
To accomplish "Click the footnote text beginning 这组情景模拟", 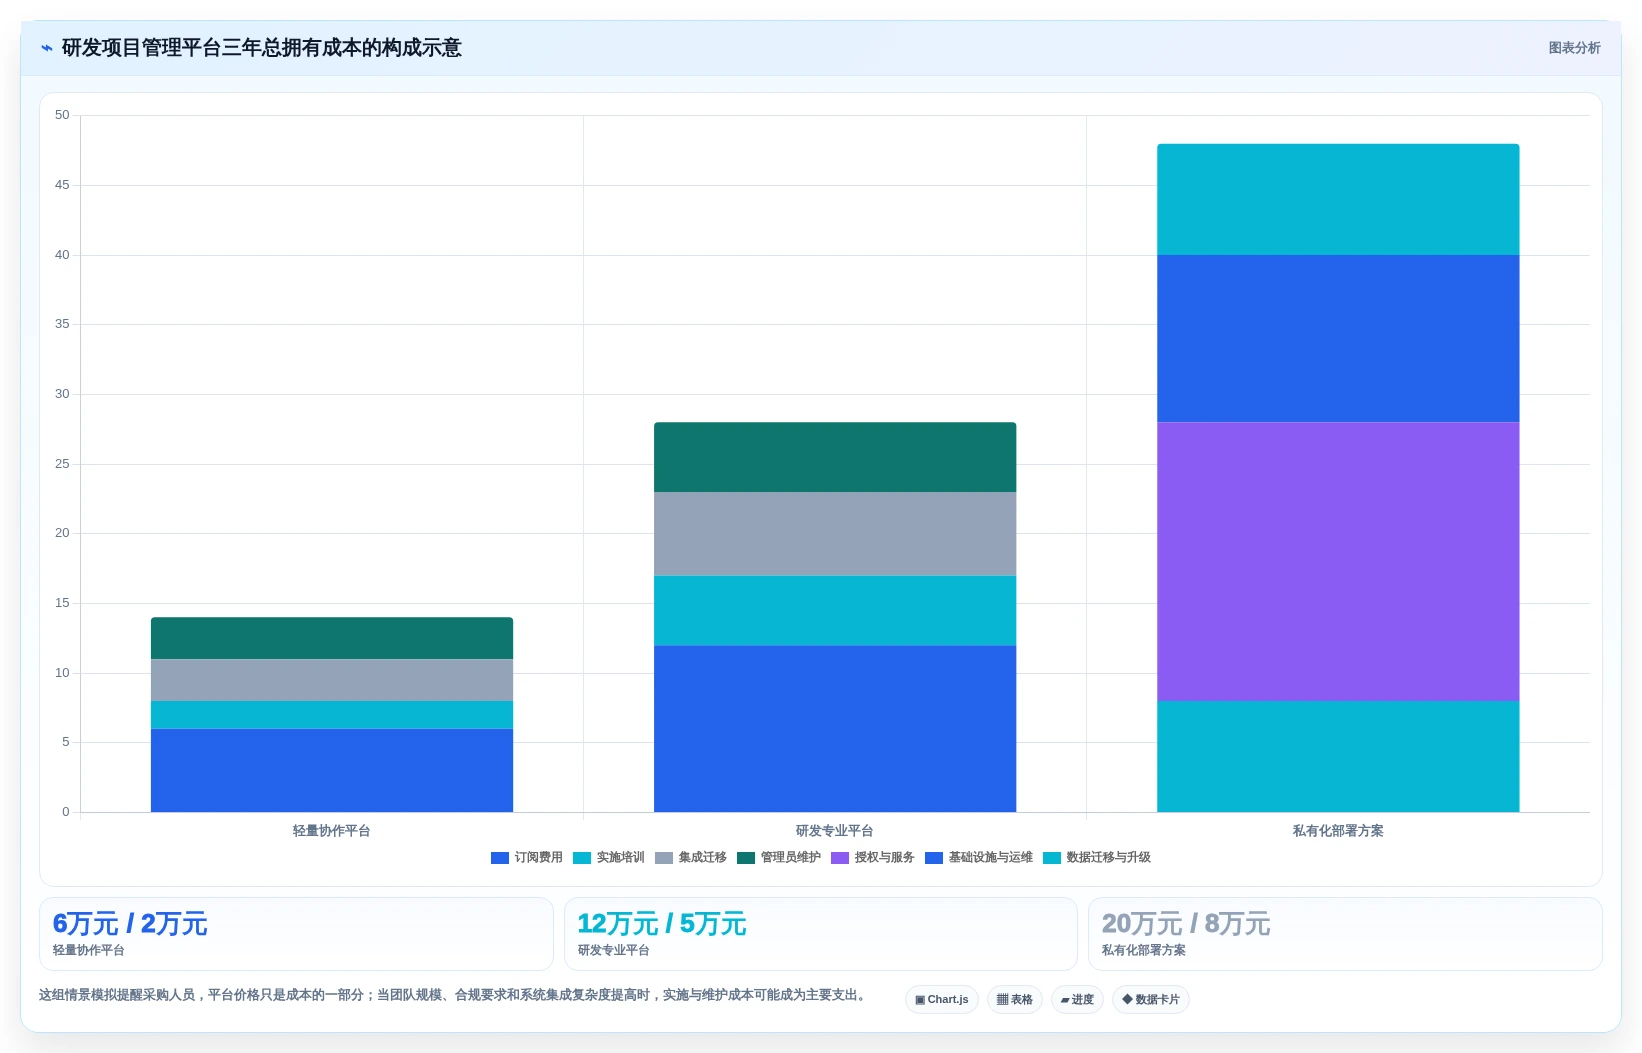I will pos(452,995).
